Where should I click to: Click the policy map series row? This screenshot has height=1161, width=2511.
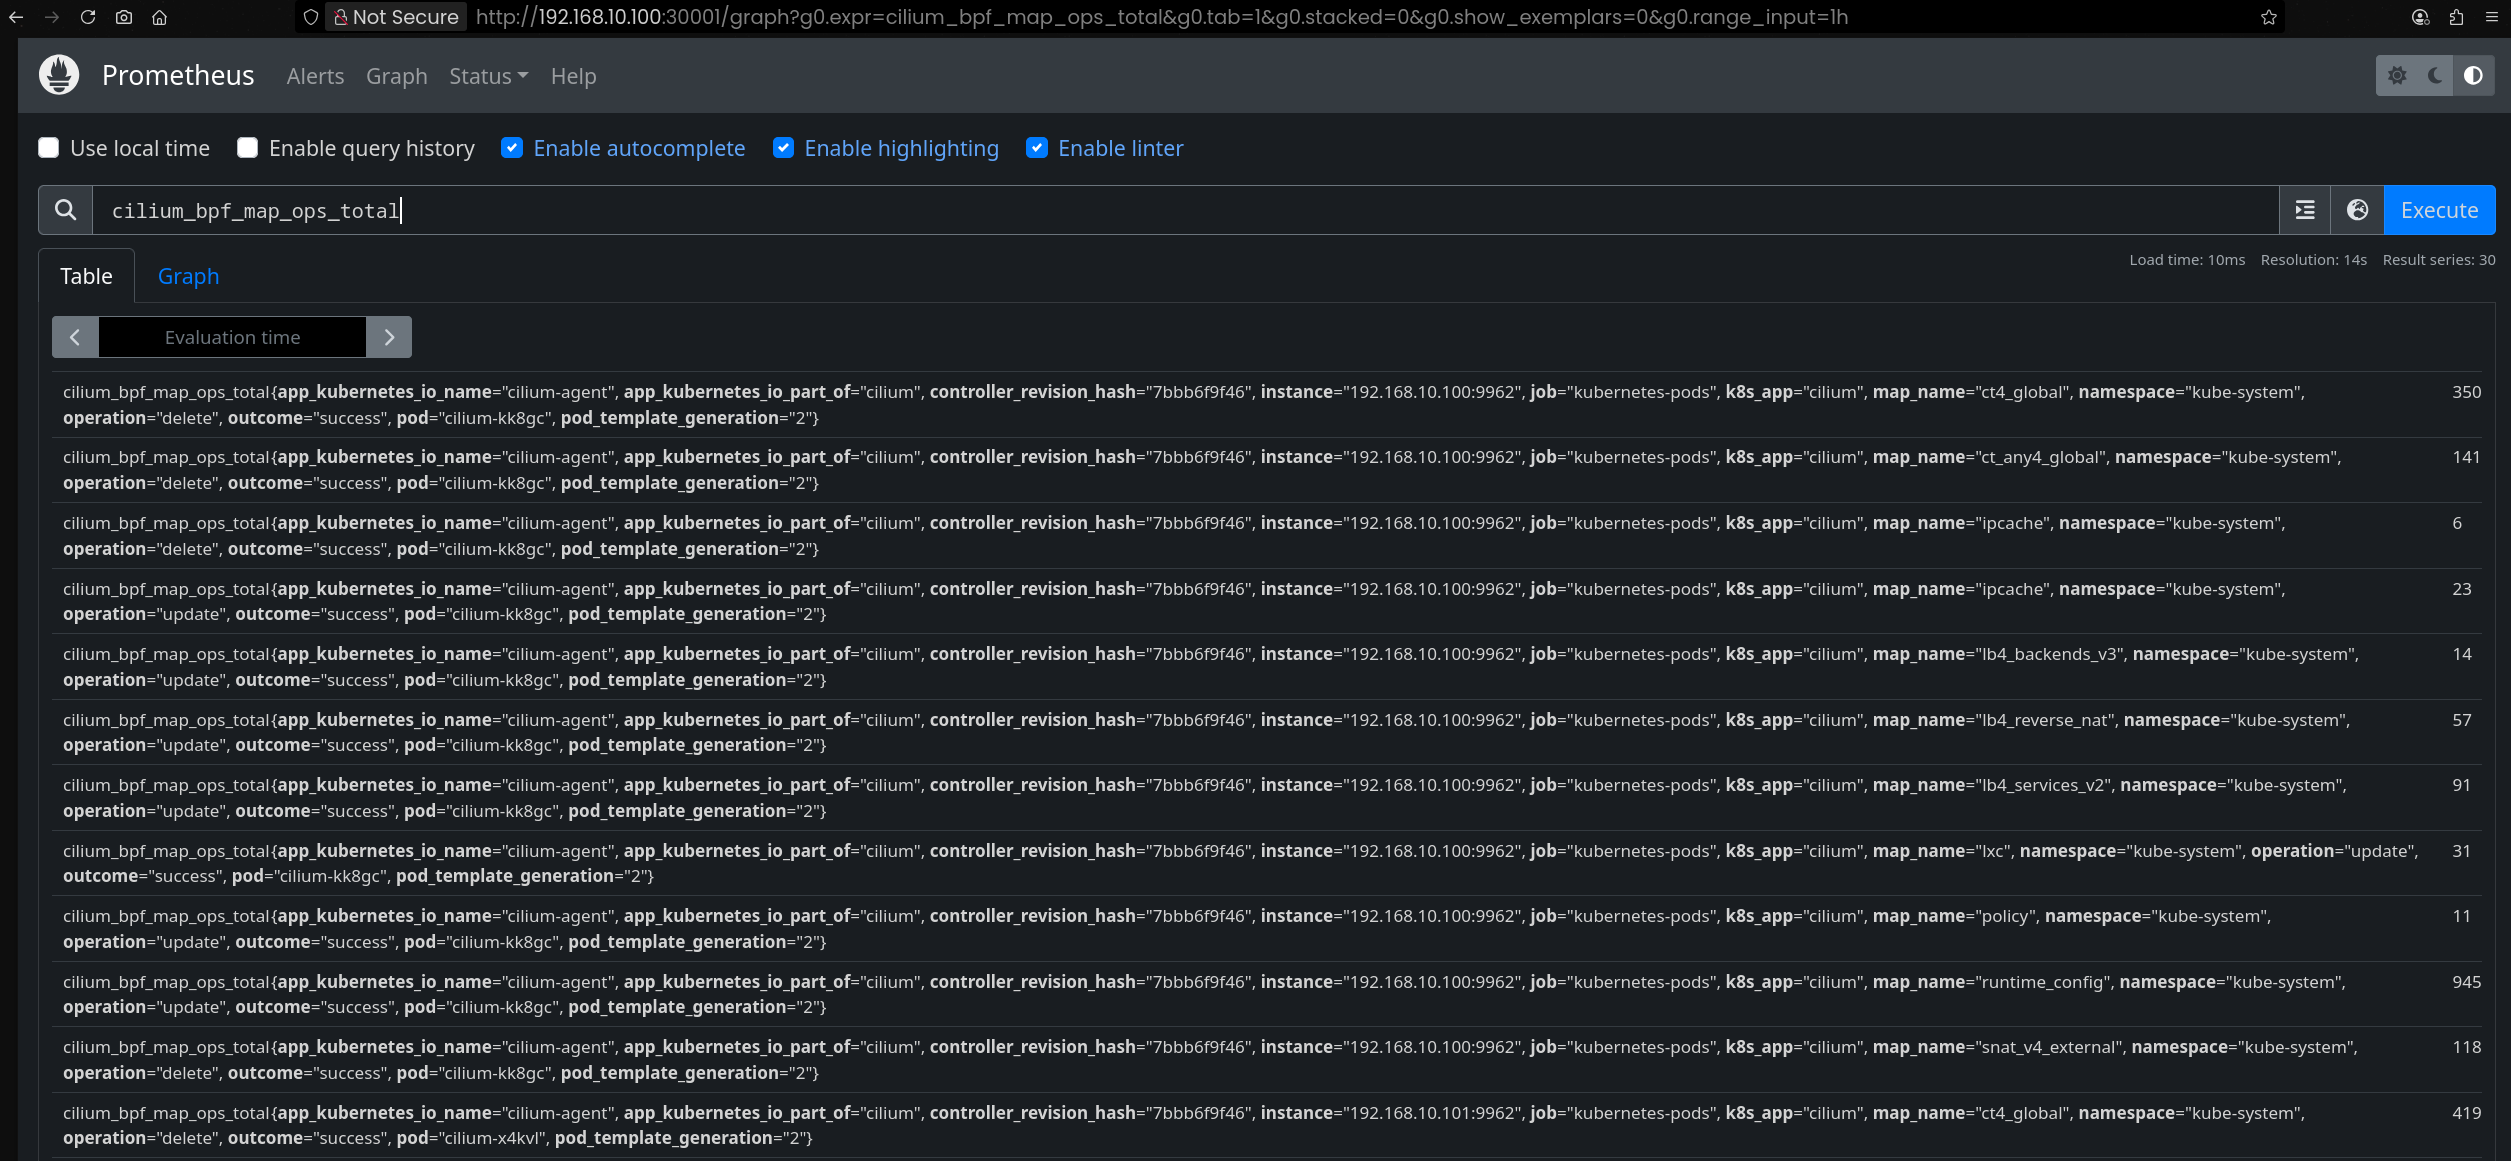click(1267, 929)
